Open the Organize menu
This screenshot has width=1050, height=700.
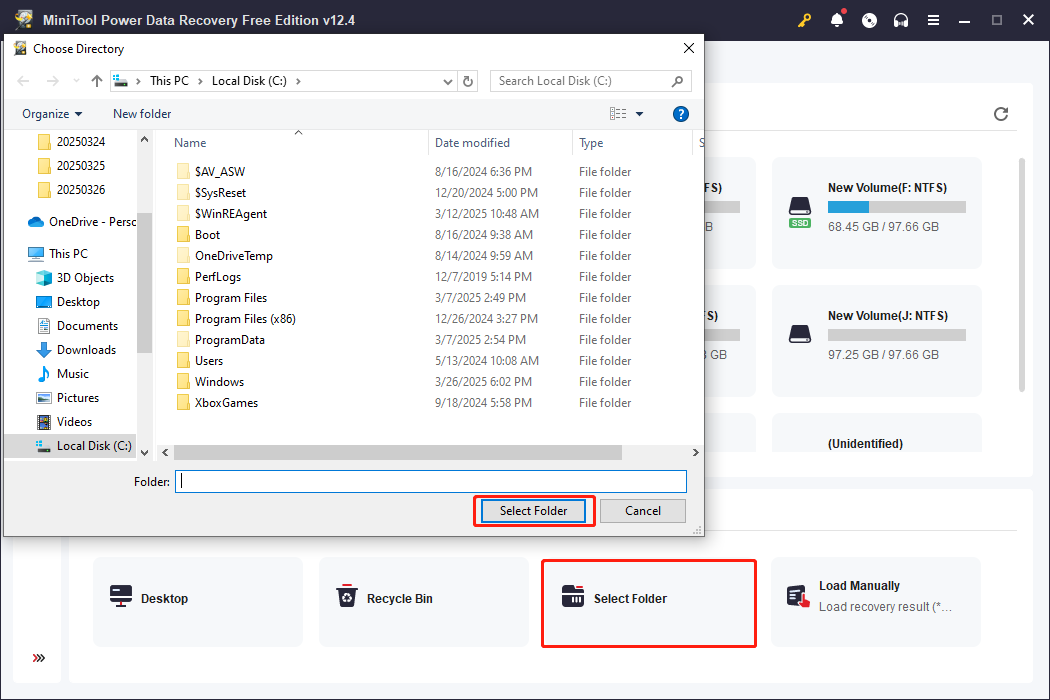[x=52, y=114]
